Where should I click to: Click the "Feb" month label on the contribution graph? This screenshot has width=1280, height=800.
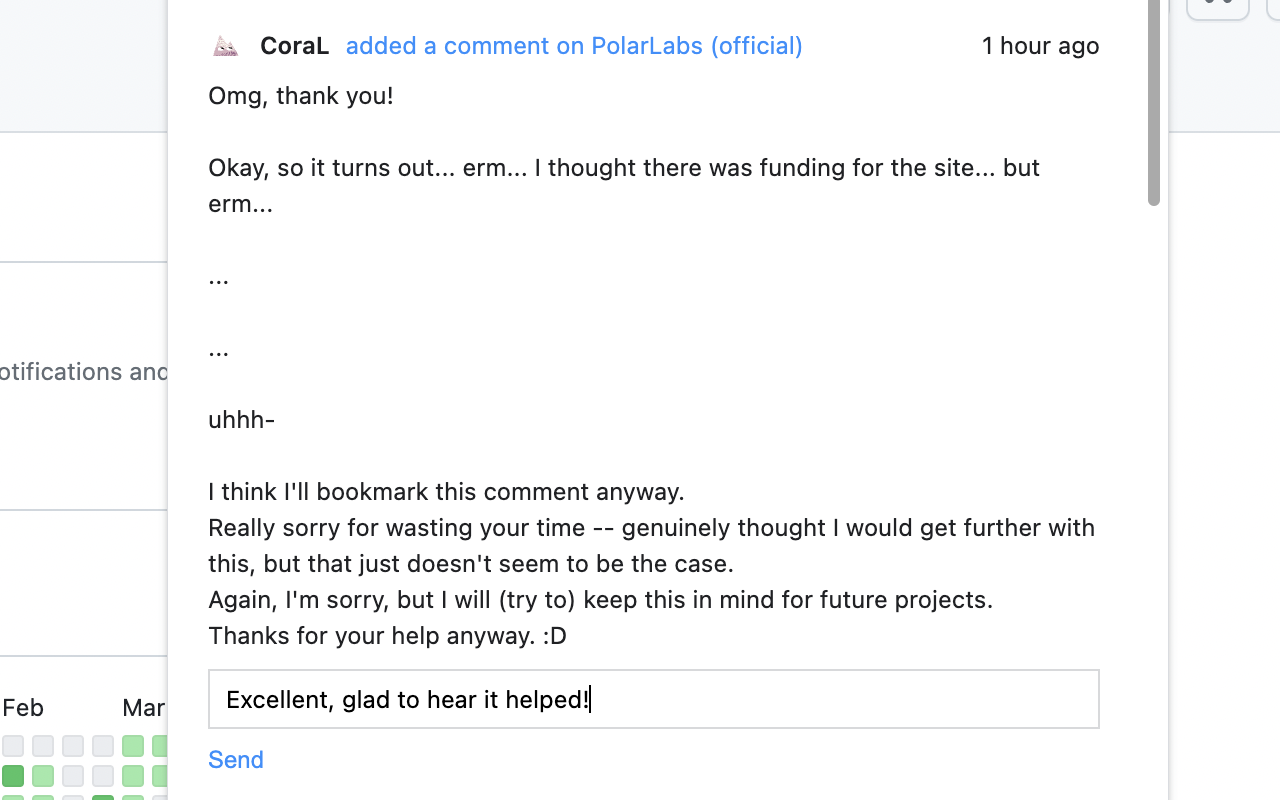pos(23,708)
